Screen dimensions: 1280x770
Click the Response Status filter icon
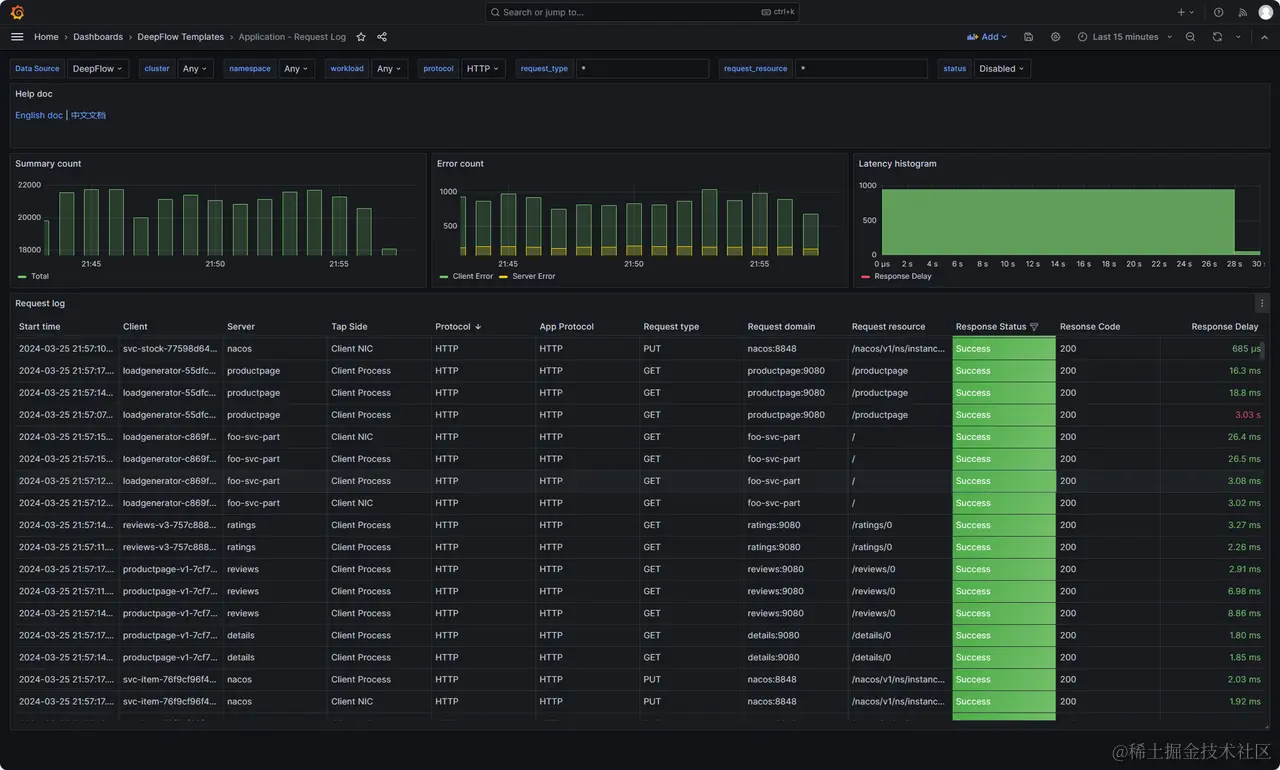click(x=1034, y=327)
